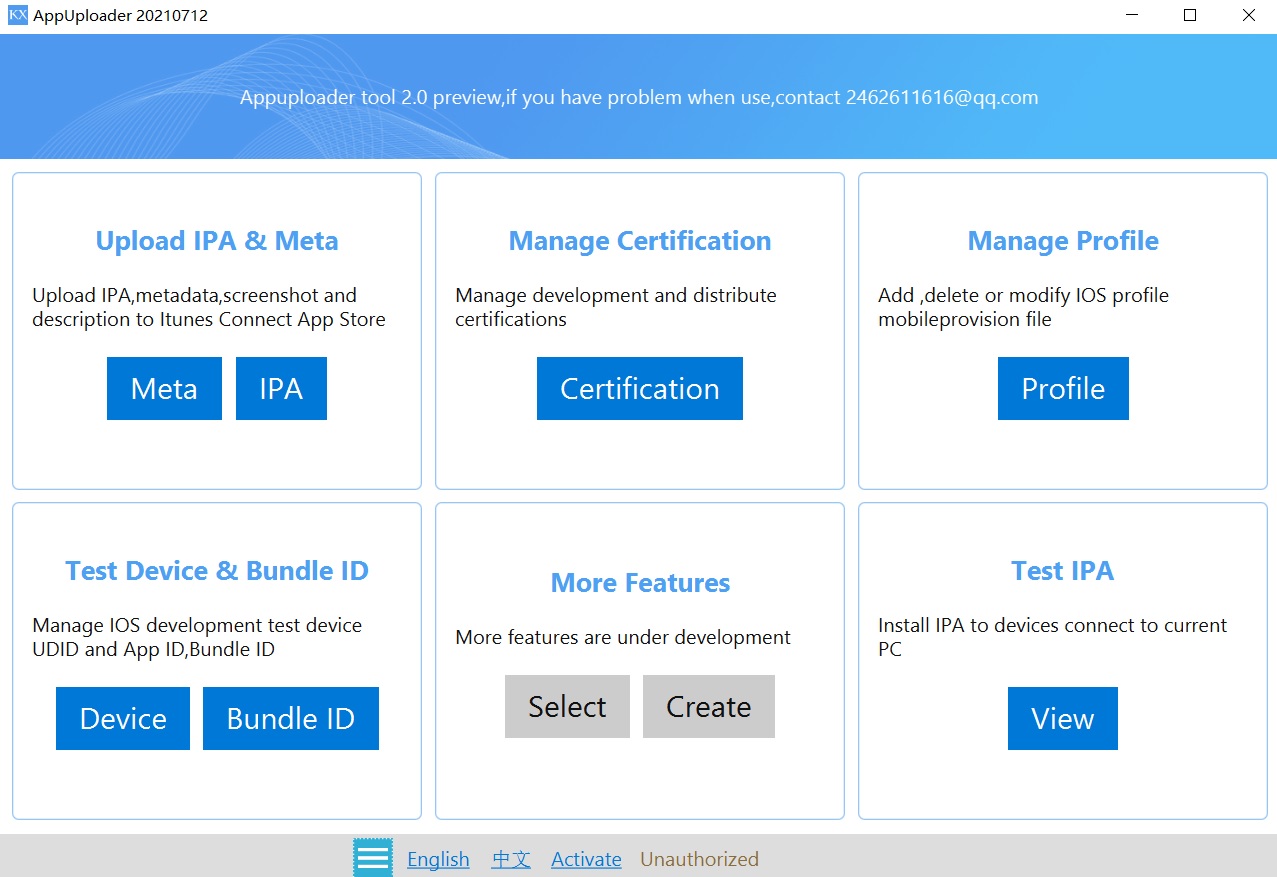The height and width of the screenshot is (877, 1277).
Task: Open the hamburger menu at bottom bar
Action: coord(372,857)
